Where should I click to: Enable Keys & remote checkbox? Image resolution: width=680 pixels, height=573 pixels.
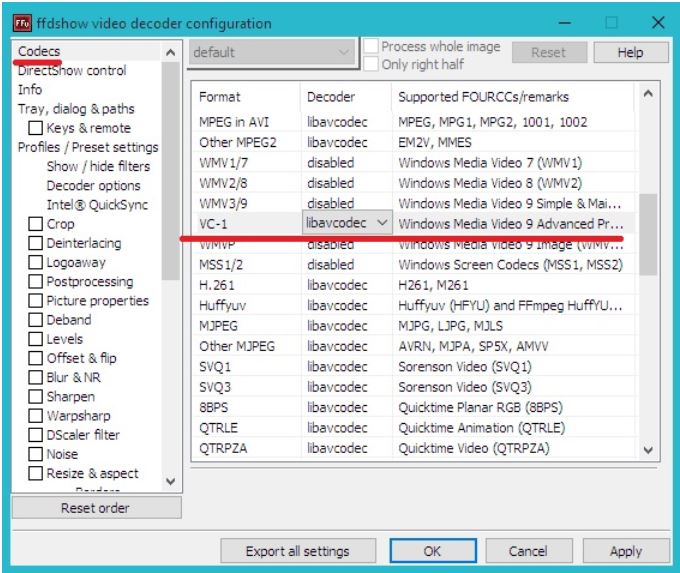tap(35, 128)
